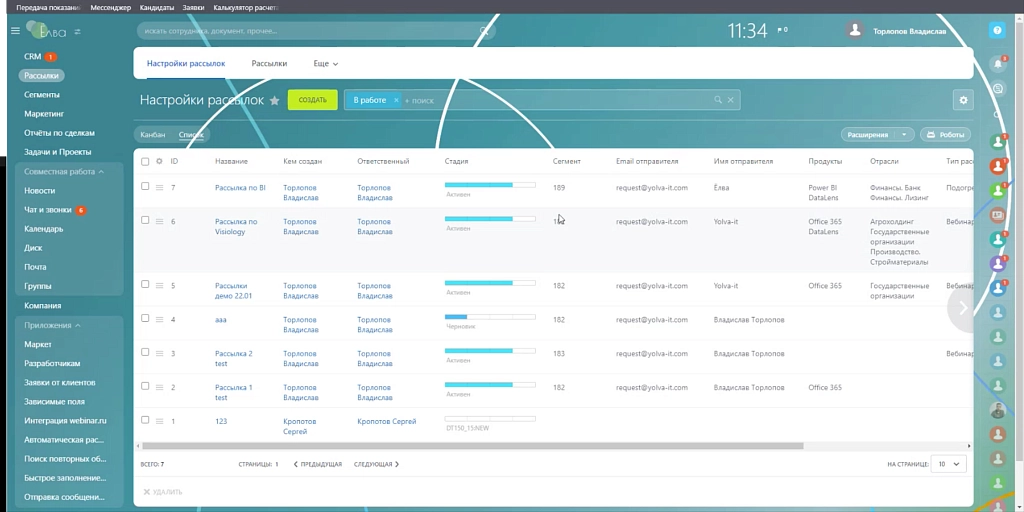Open the Рассылки tab

pos(269,64)
